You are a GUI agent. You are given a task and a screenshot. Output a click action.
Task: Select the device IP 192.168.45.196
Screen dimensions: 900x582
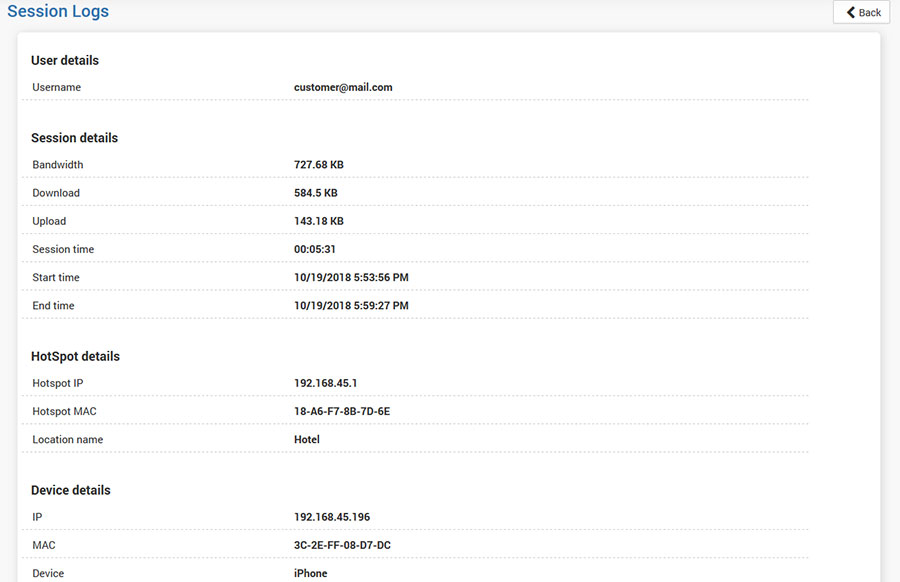coord(332,517)
